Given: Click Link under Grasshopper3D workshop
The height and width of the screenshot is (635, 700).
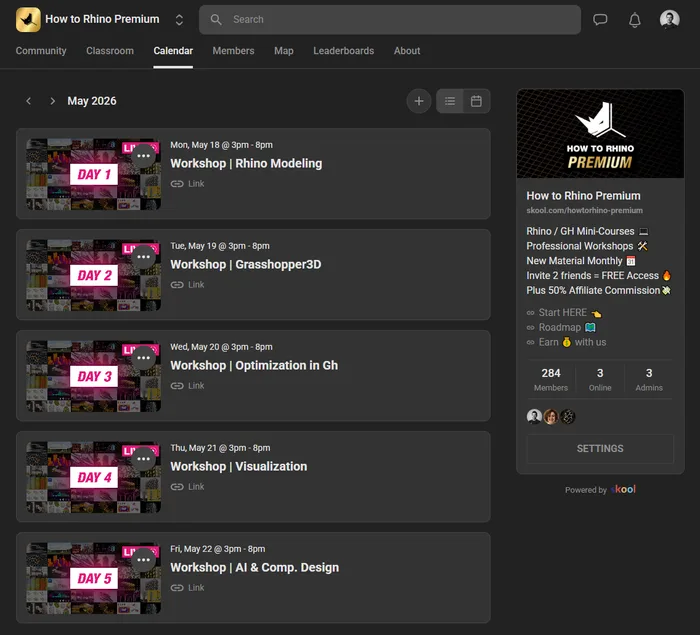Looking at the screenshot, I should pyautogui.click(x=188, y=284).
